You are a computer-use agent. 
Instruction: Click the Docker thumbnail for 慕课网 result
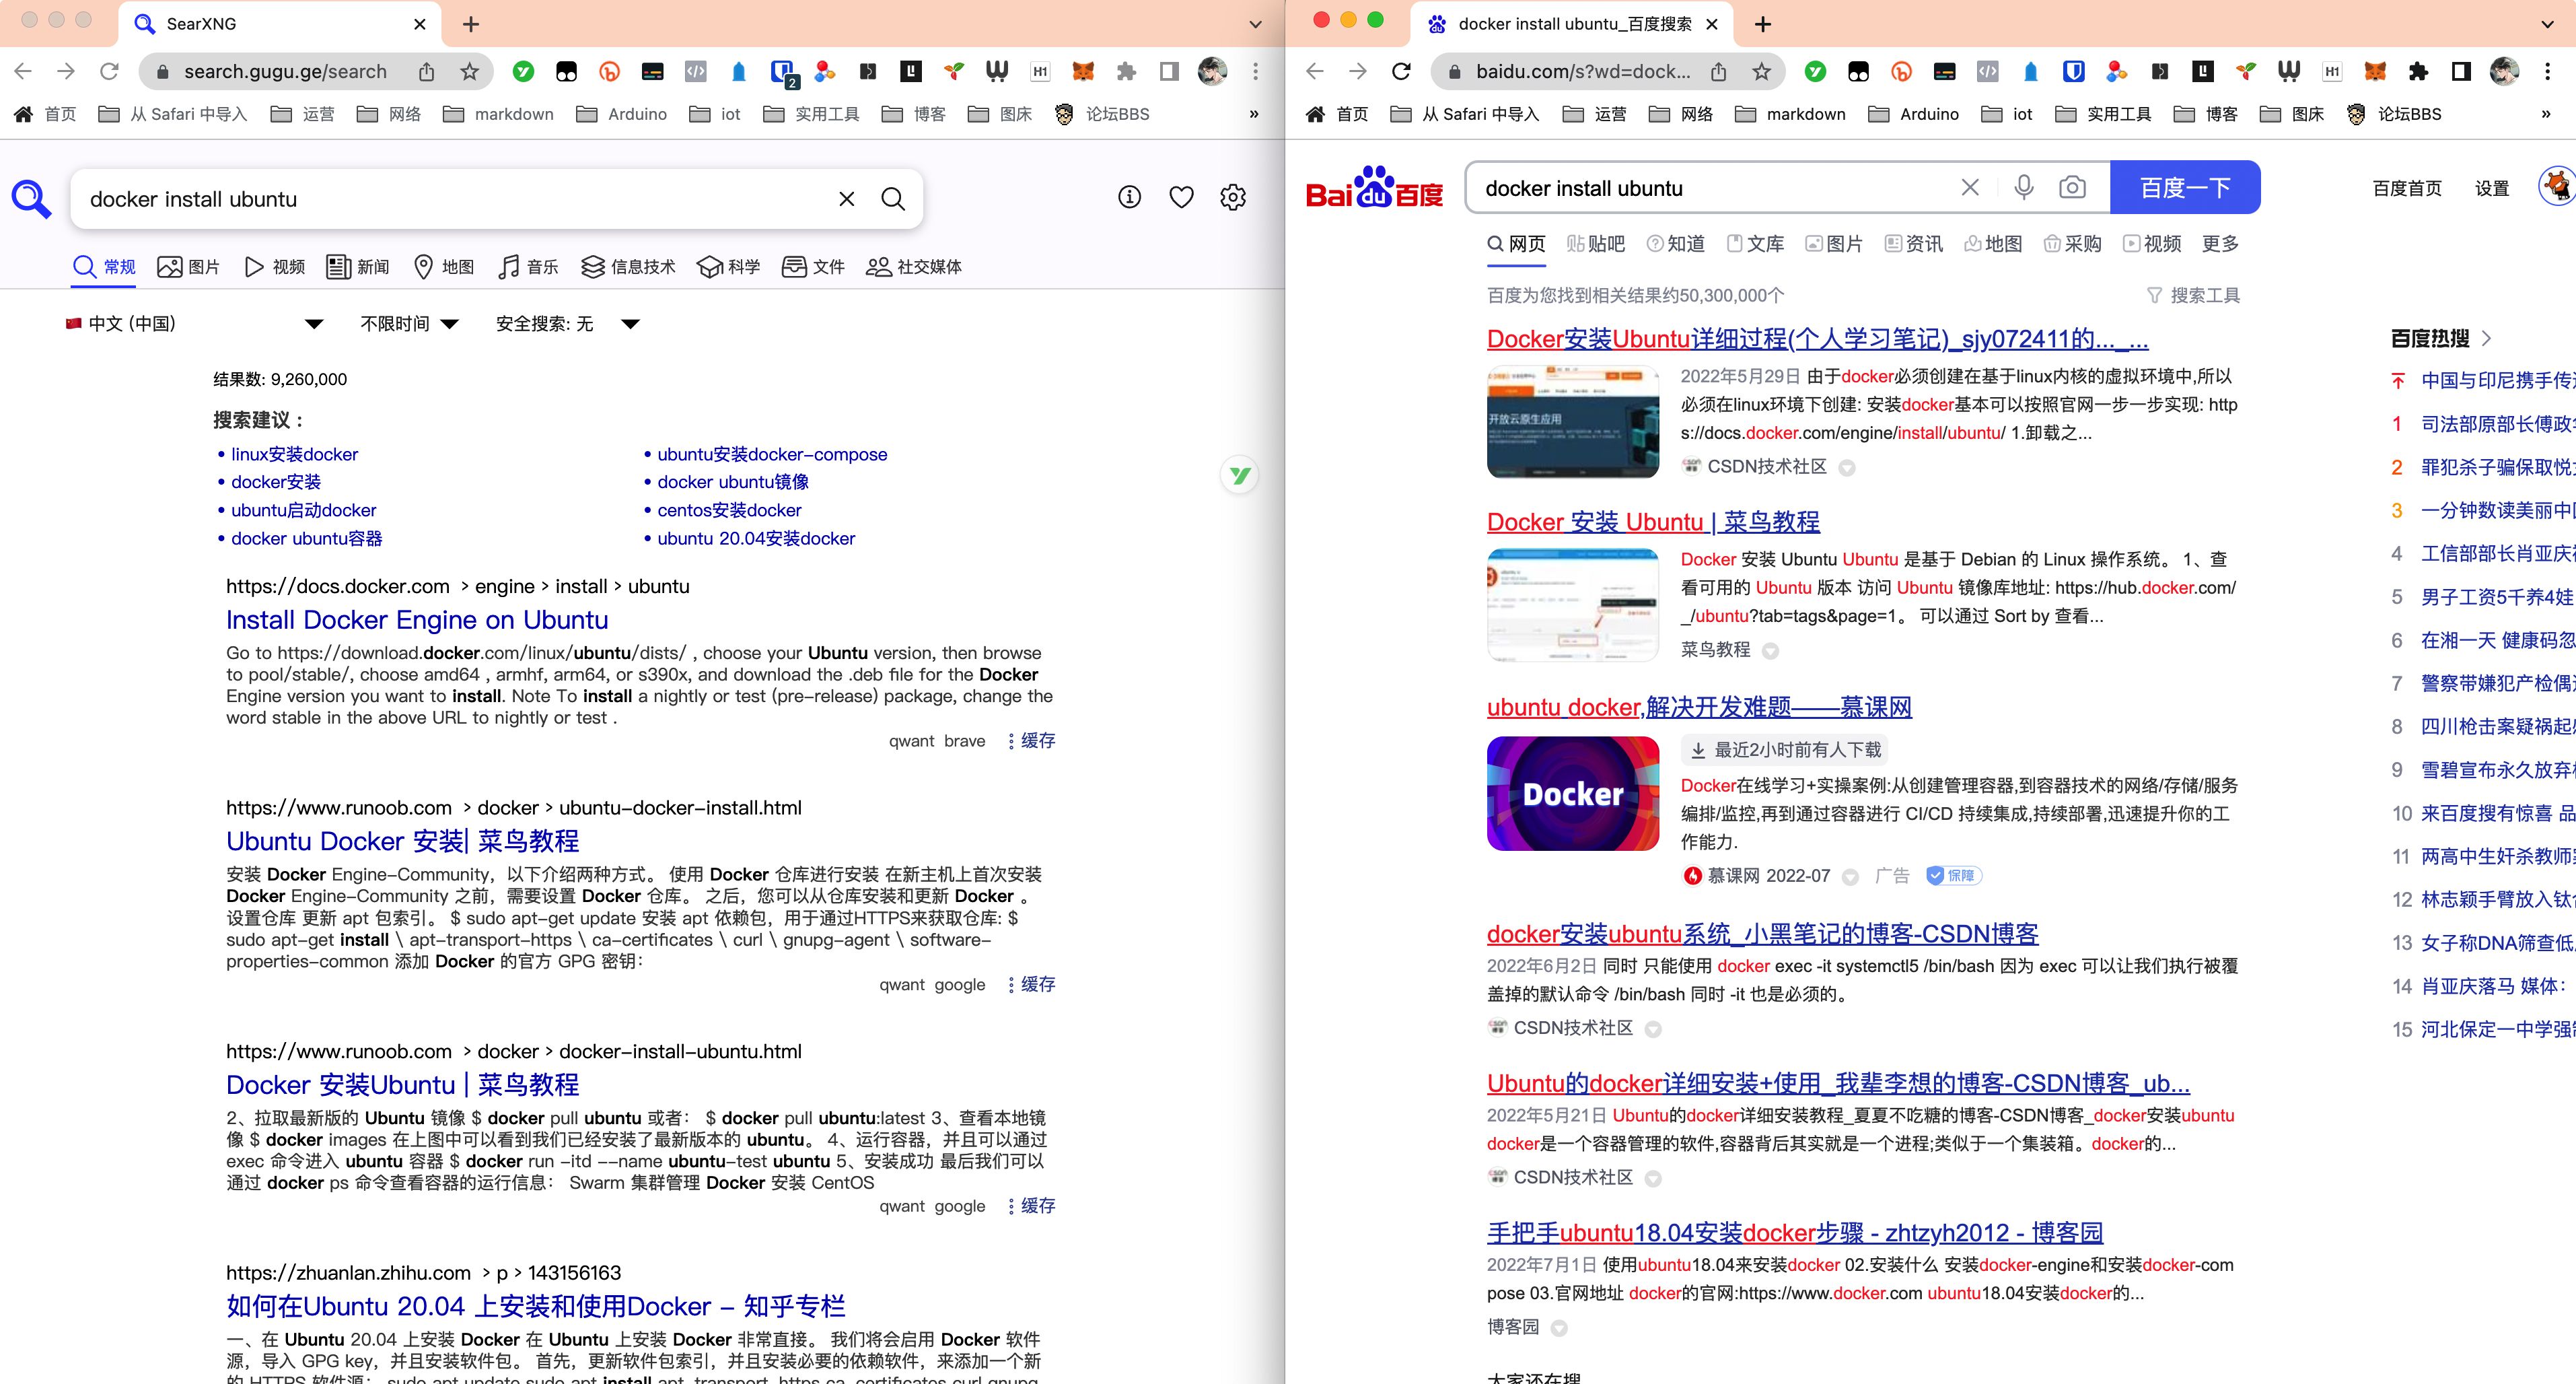1572,794
